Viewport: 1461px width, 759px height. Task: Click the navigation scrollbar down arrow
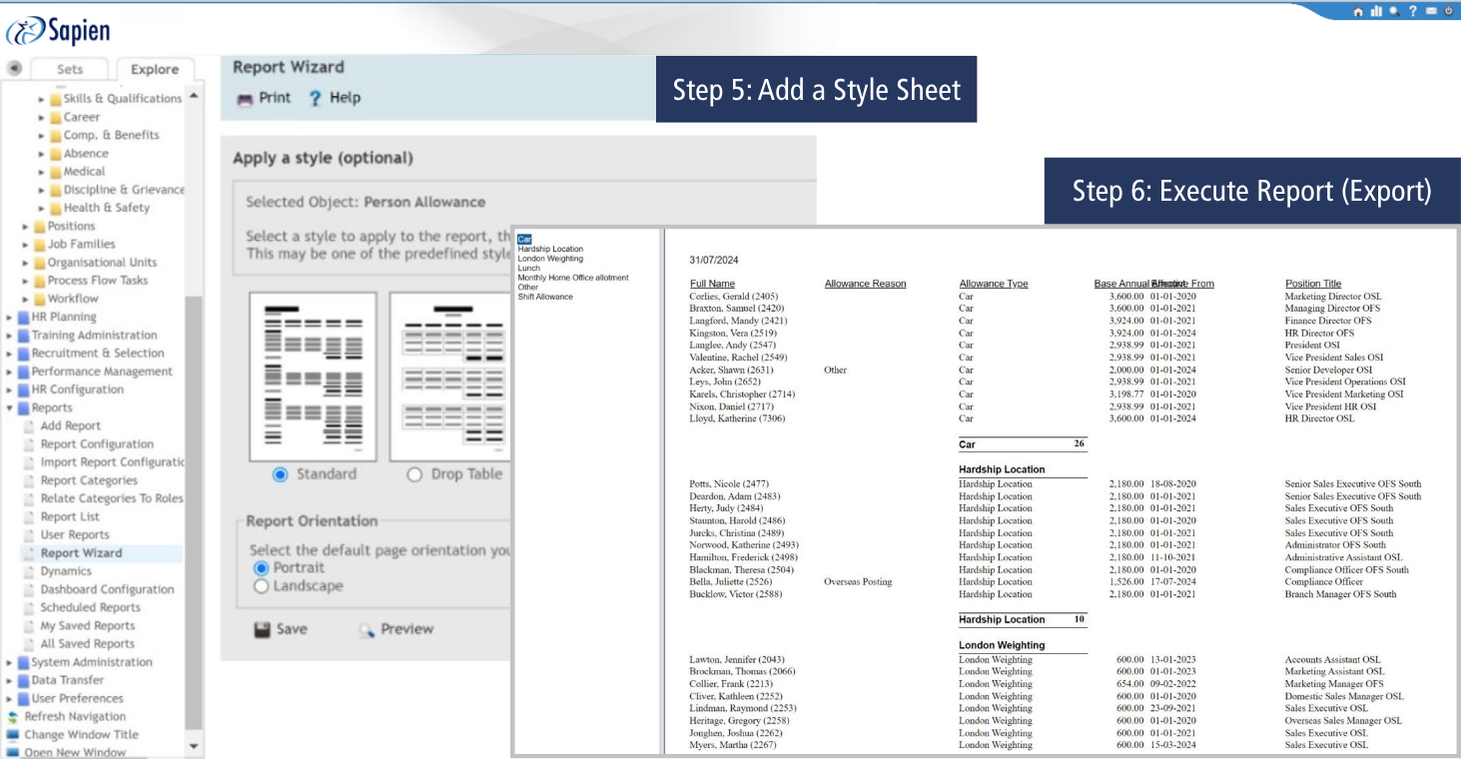coord(193,746)
